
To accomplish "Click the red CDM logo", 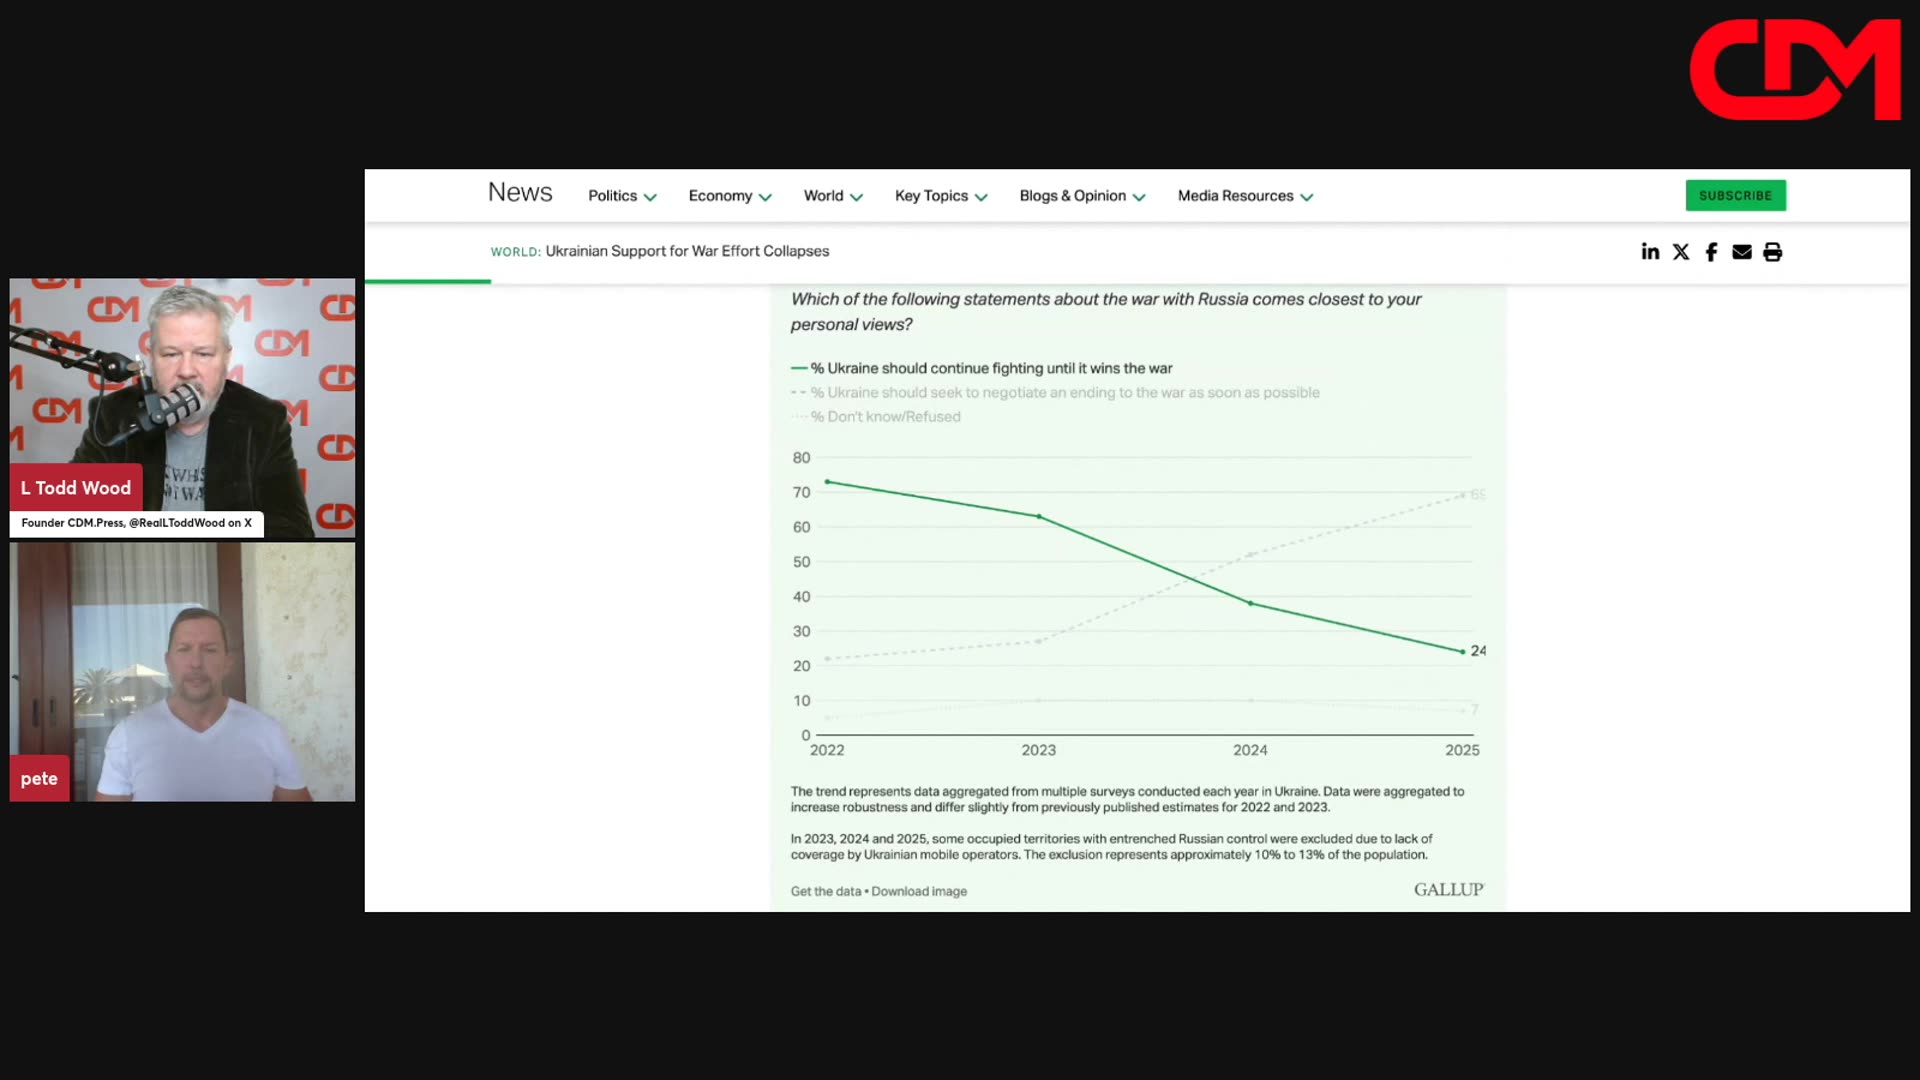I will (1795, 70).
